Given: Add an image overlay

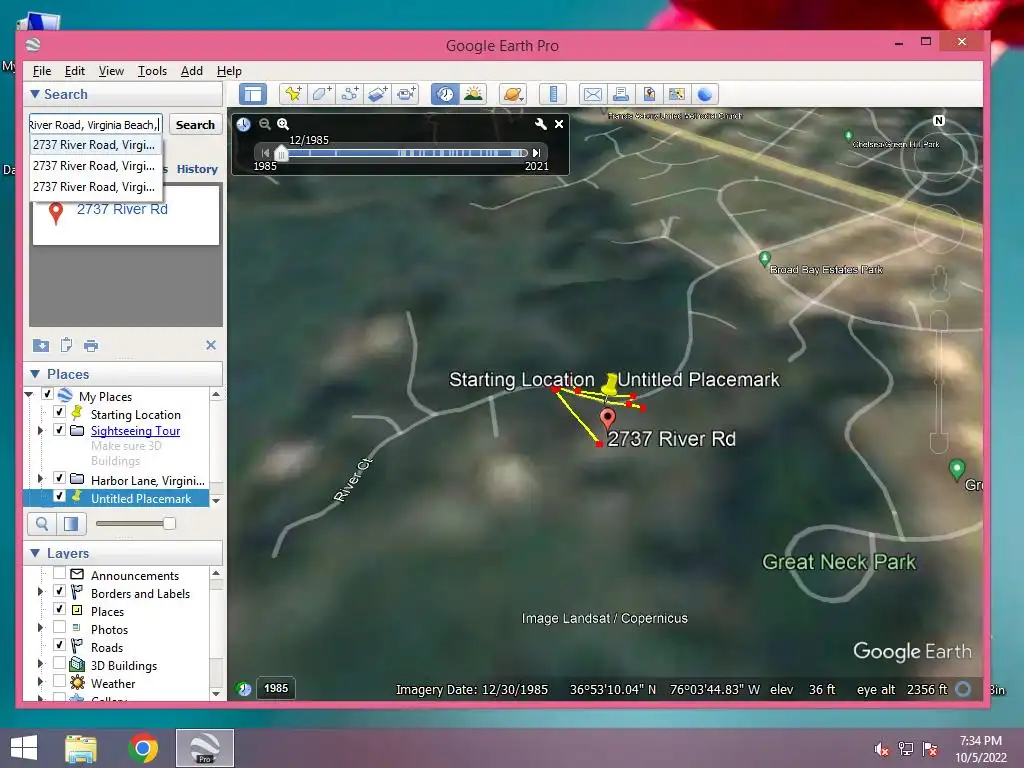Looking at the screenshot, I should tap(377, 94).
